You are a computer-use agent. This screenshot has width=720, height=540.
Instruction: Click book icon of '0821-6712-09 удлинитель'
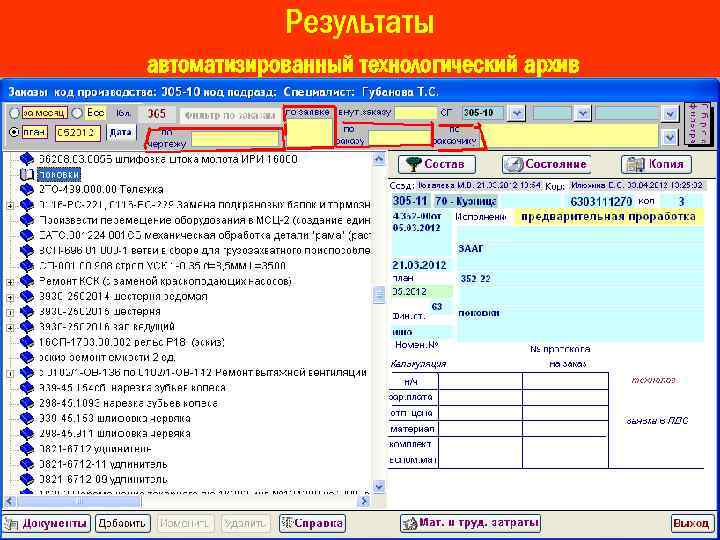(x=27, y=479)
